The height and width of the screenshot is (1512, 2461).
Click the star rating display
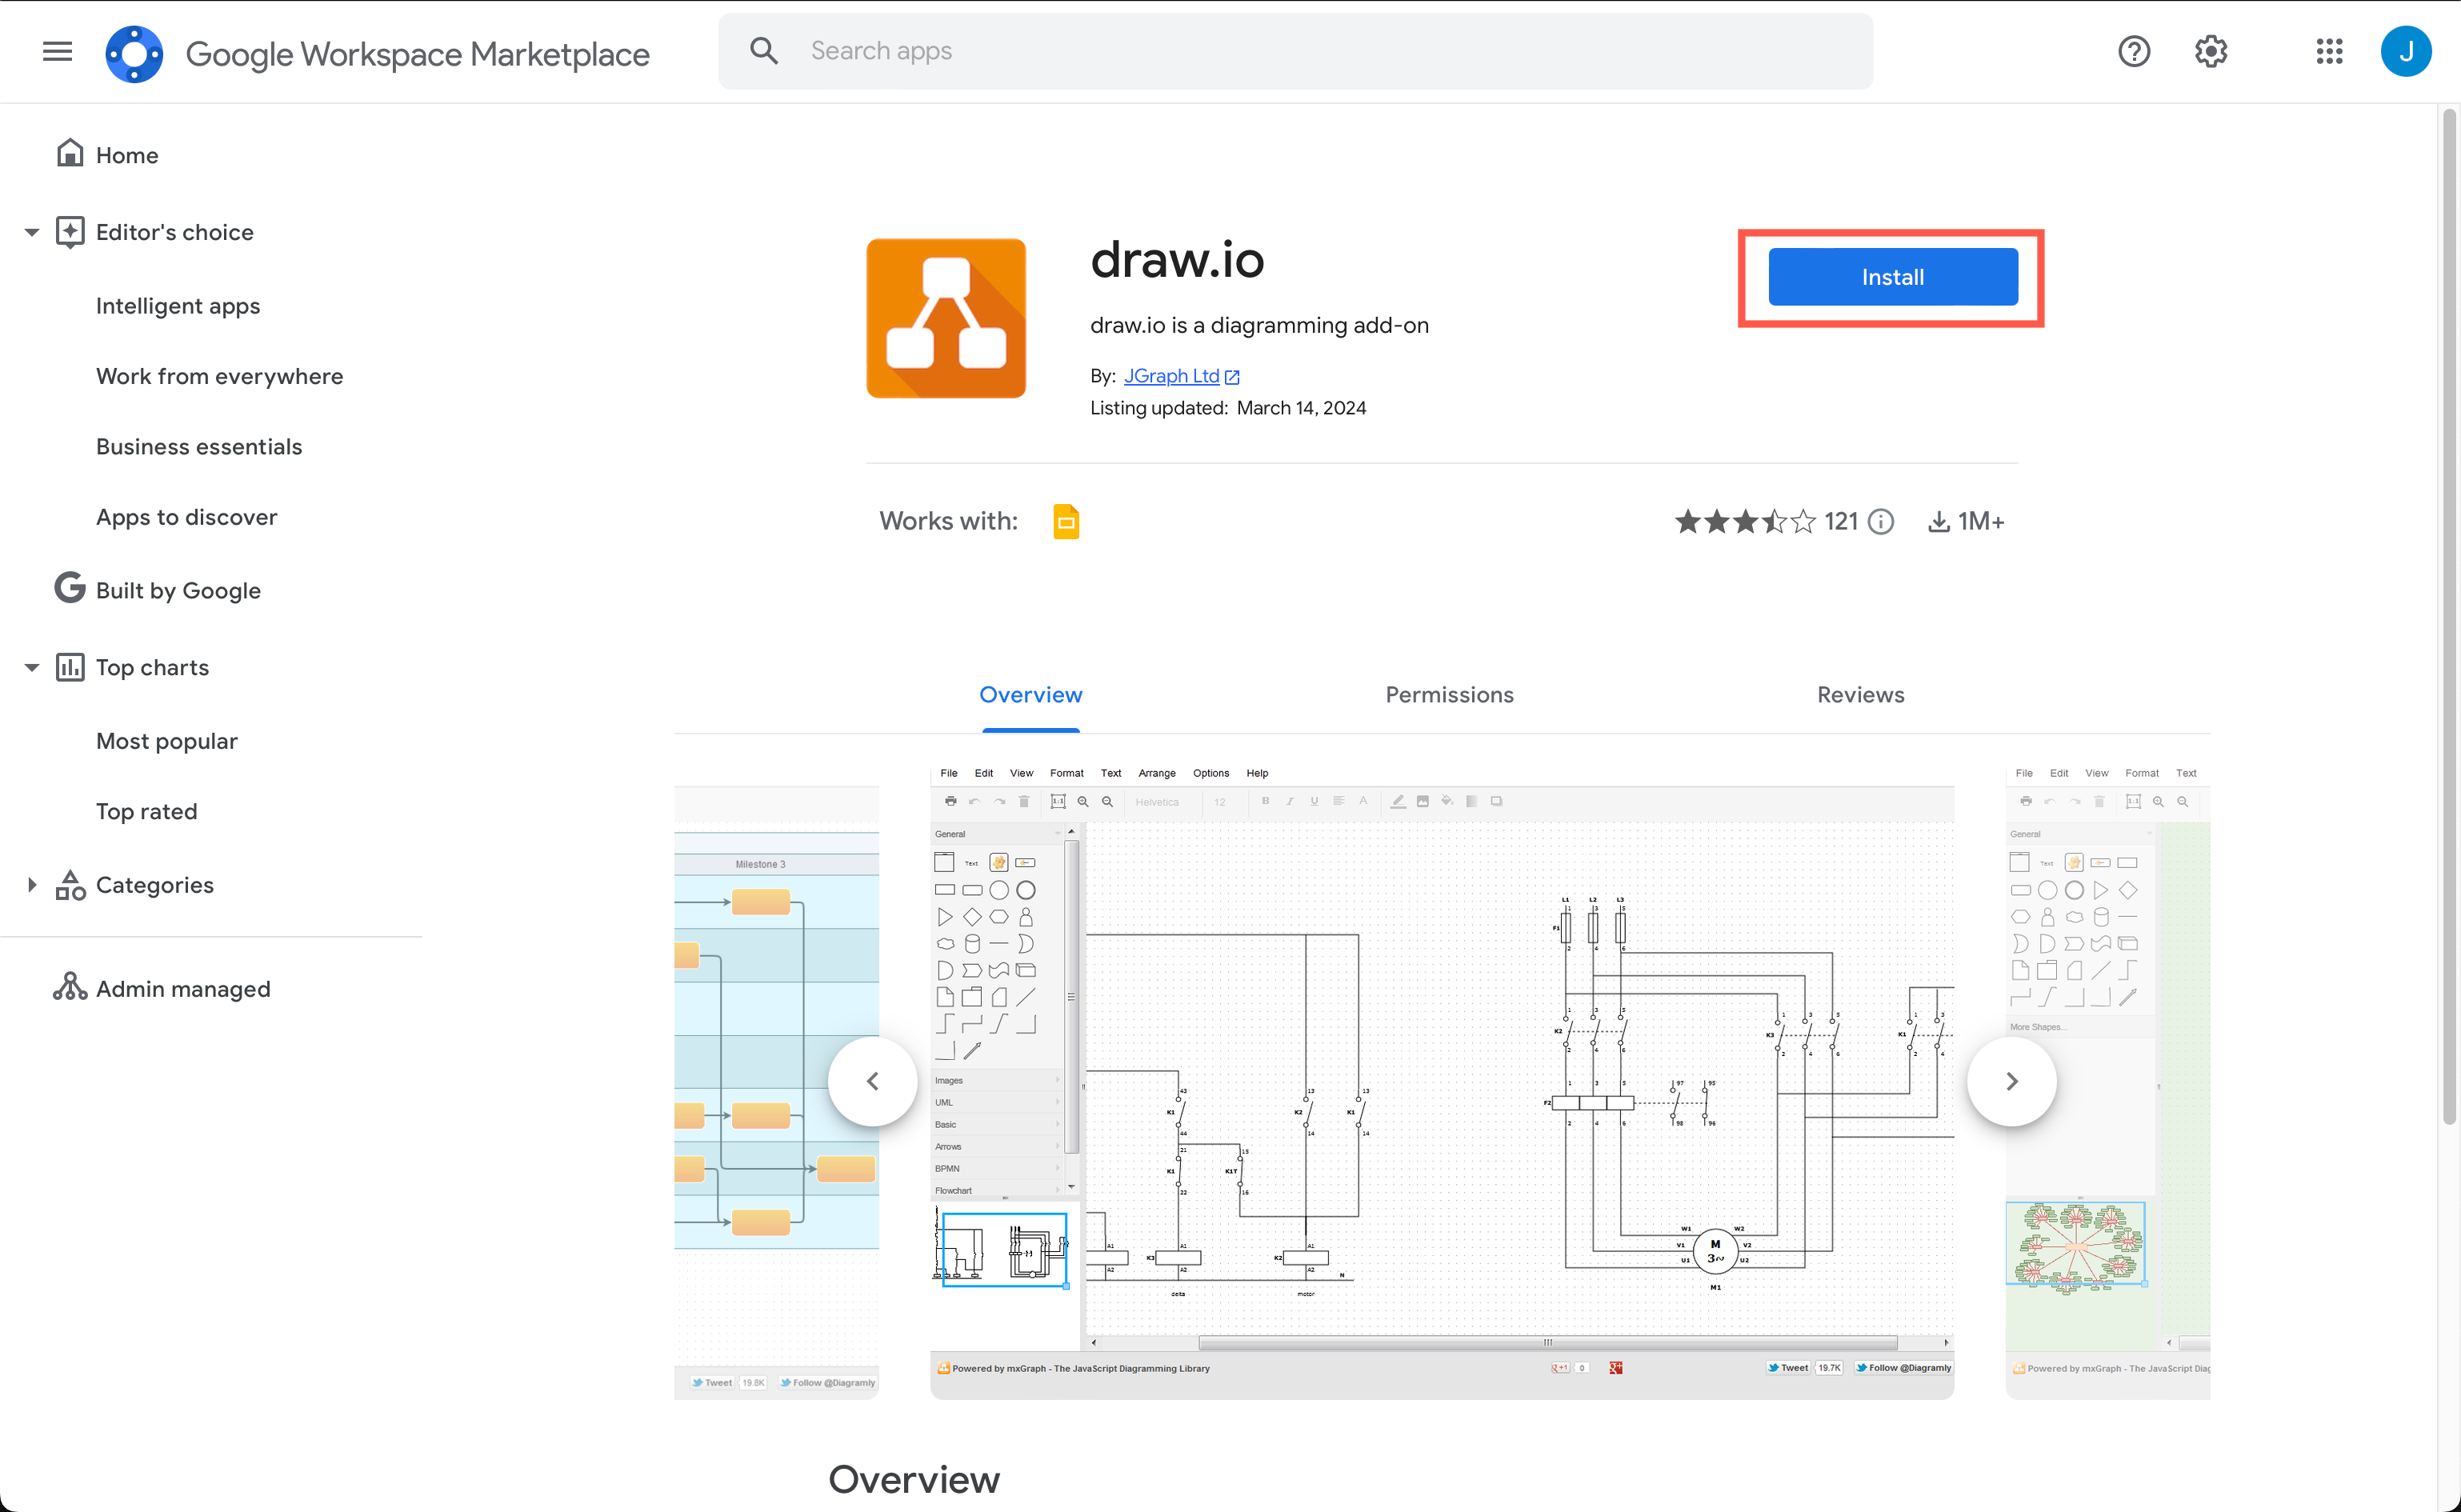[1745, 521]
